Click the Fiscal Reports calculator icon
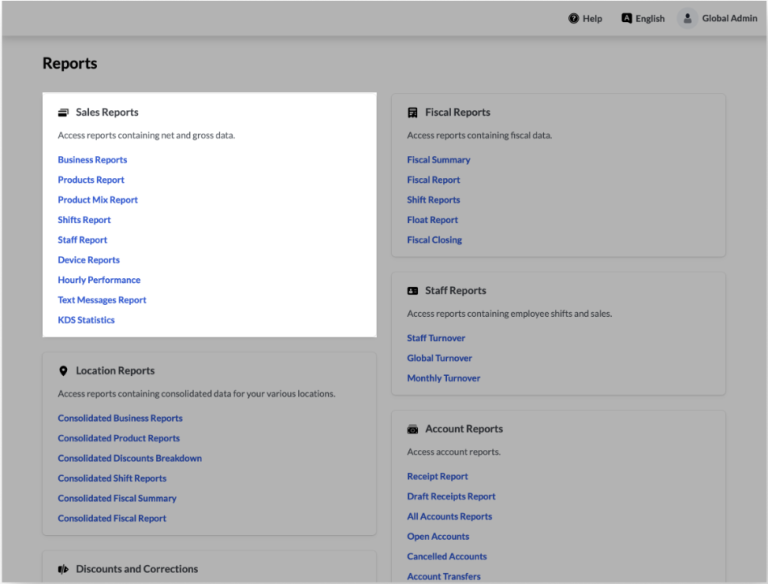768x584 pixels. point(412,113)
